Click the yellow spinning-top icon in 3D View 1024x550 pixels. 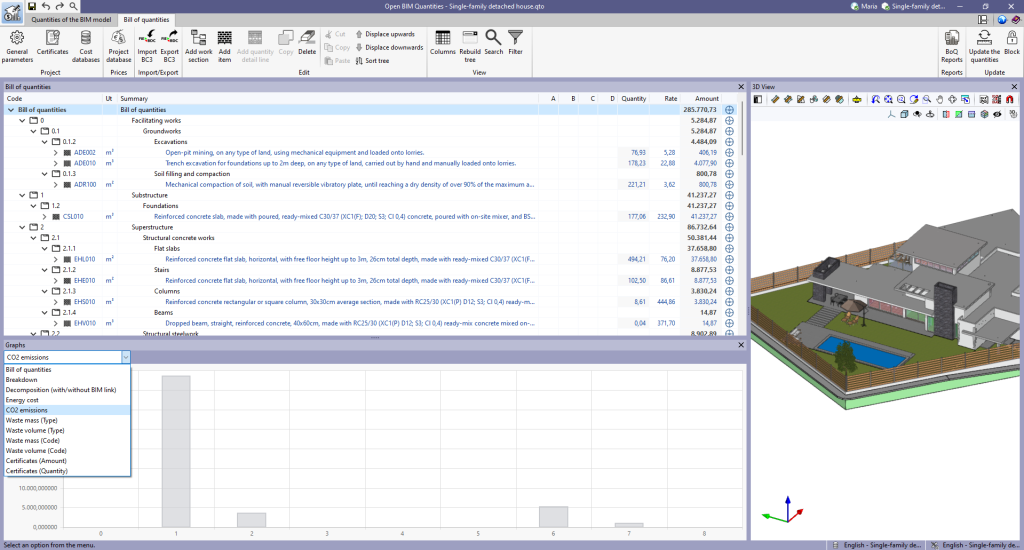[857, 99]
